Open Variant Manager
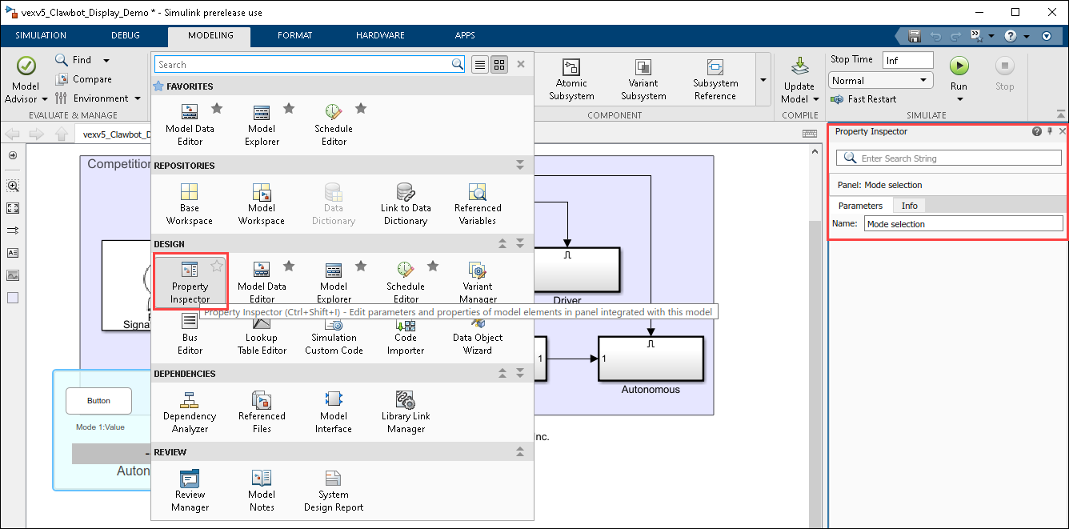 pyautogui.click(x=478, y=282)
